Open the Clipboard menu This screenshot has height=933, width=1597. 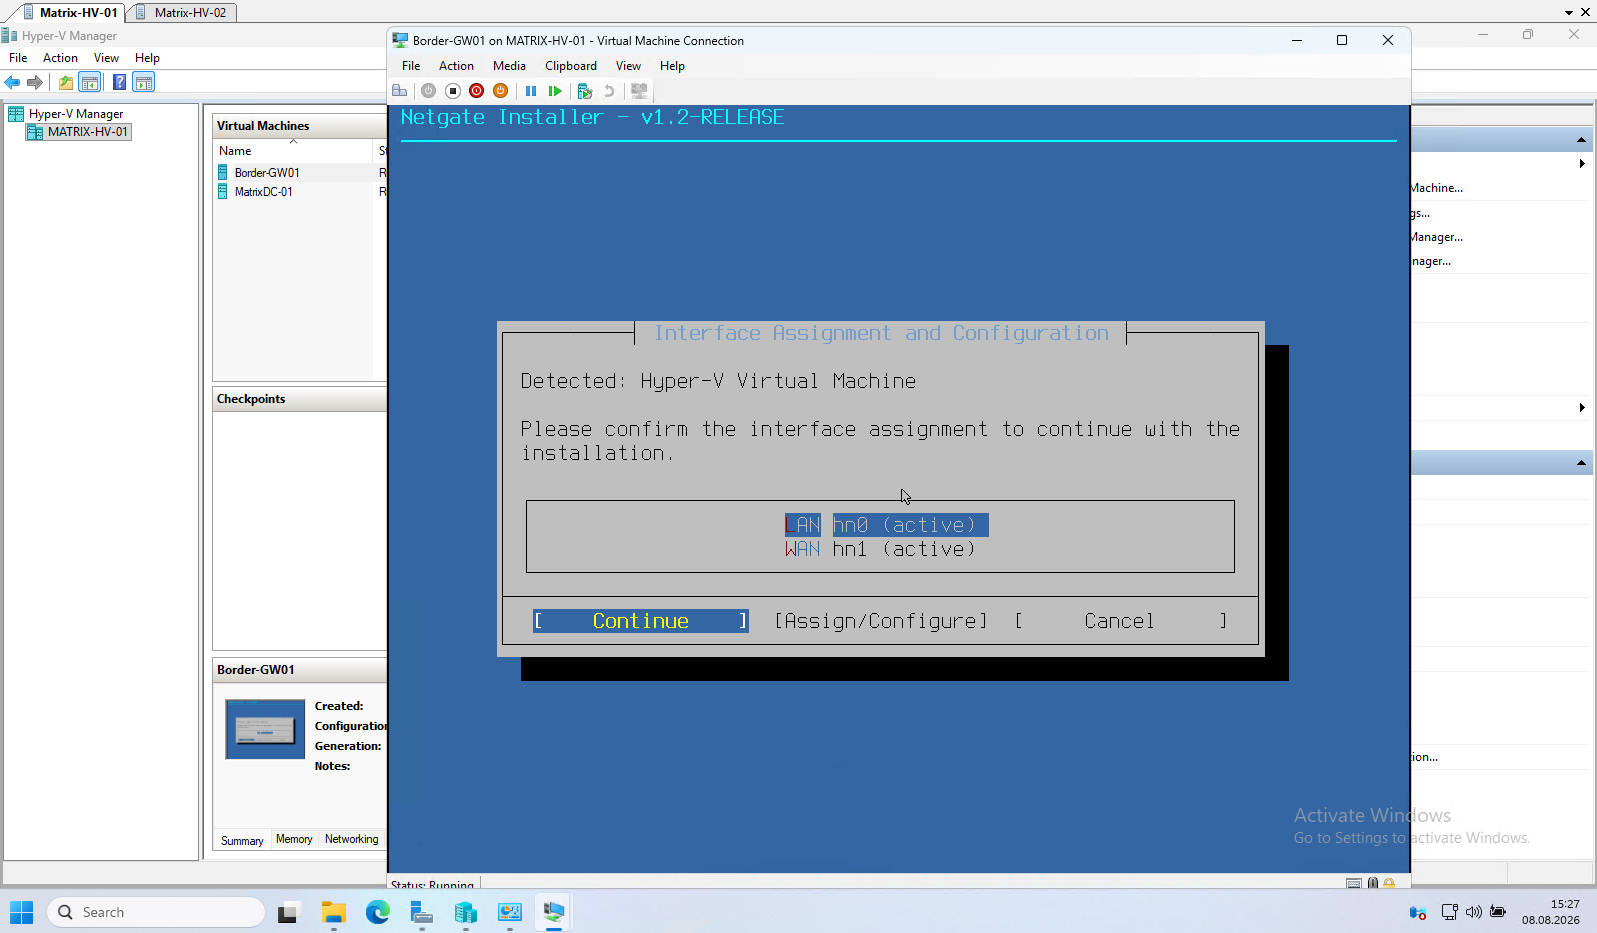coord(571,66)
